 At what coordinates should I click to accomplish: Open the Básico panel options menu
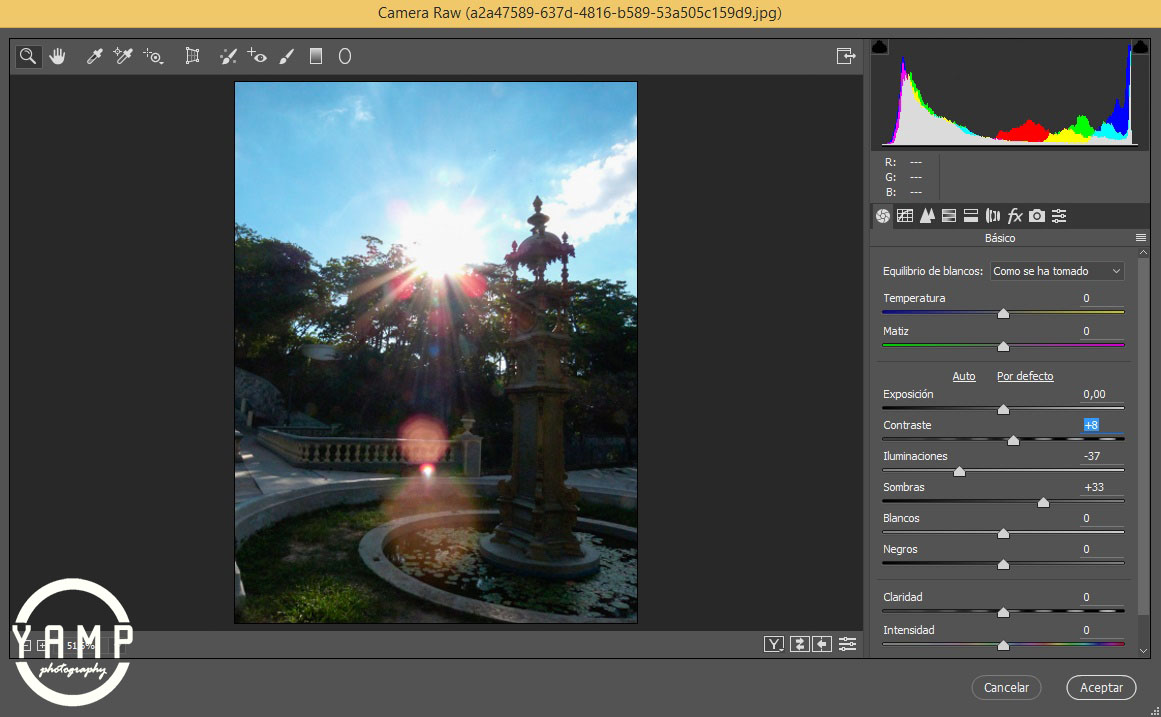1141,238
